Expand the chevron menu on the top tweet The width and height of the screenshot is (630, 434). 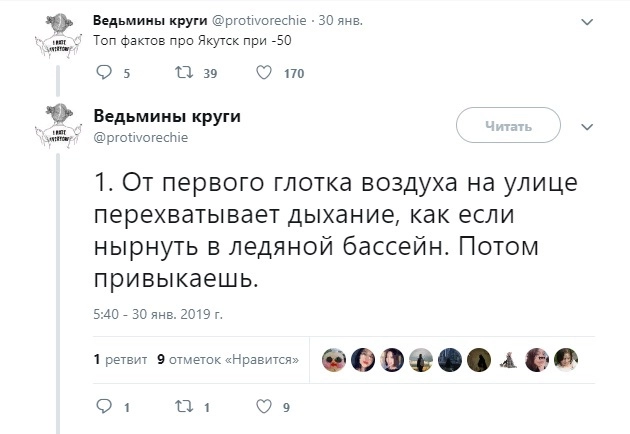click(x=586, y=20)
